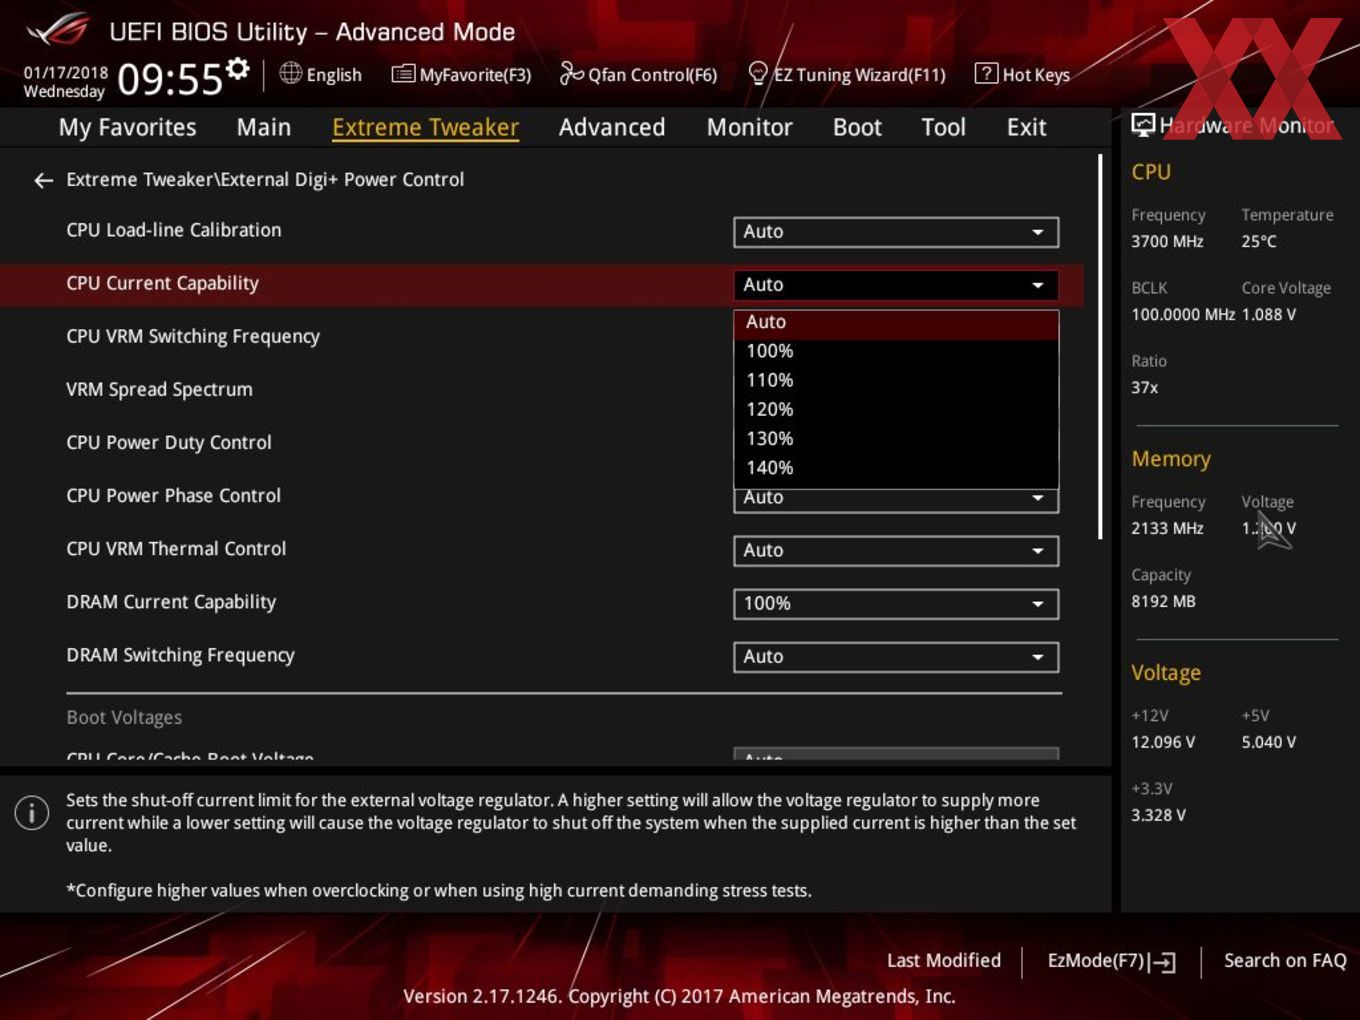Image resolution: width=1360 pixels, height=1020 pixels.
Task: Select the CPU Current Capability row
Action: click(x=540, y=284)
